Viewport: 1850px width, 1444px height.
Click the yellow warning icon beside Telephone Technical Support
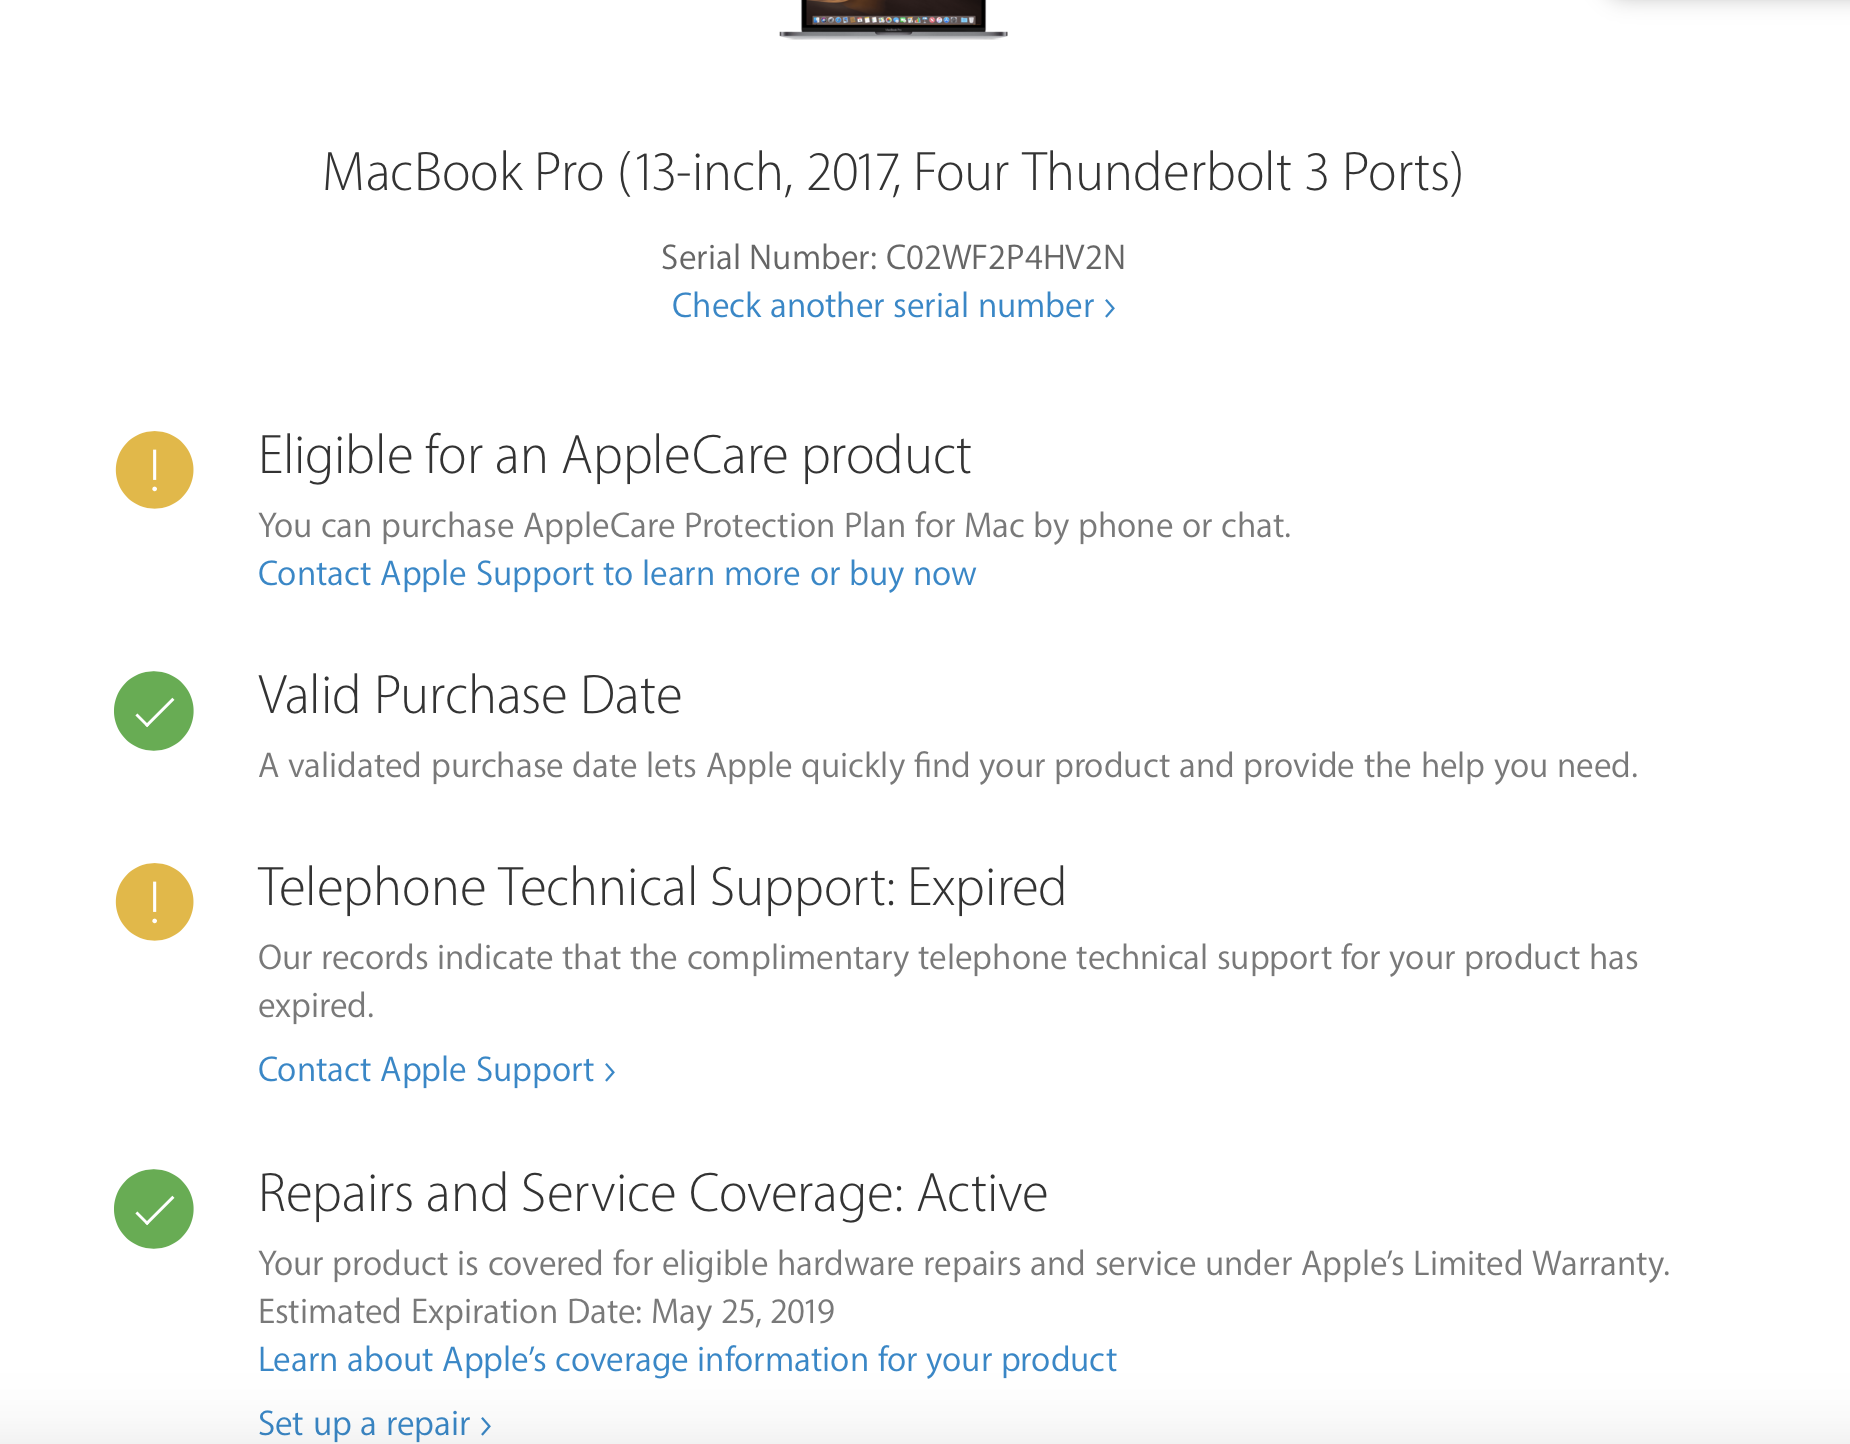[x=154, y=902]
